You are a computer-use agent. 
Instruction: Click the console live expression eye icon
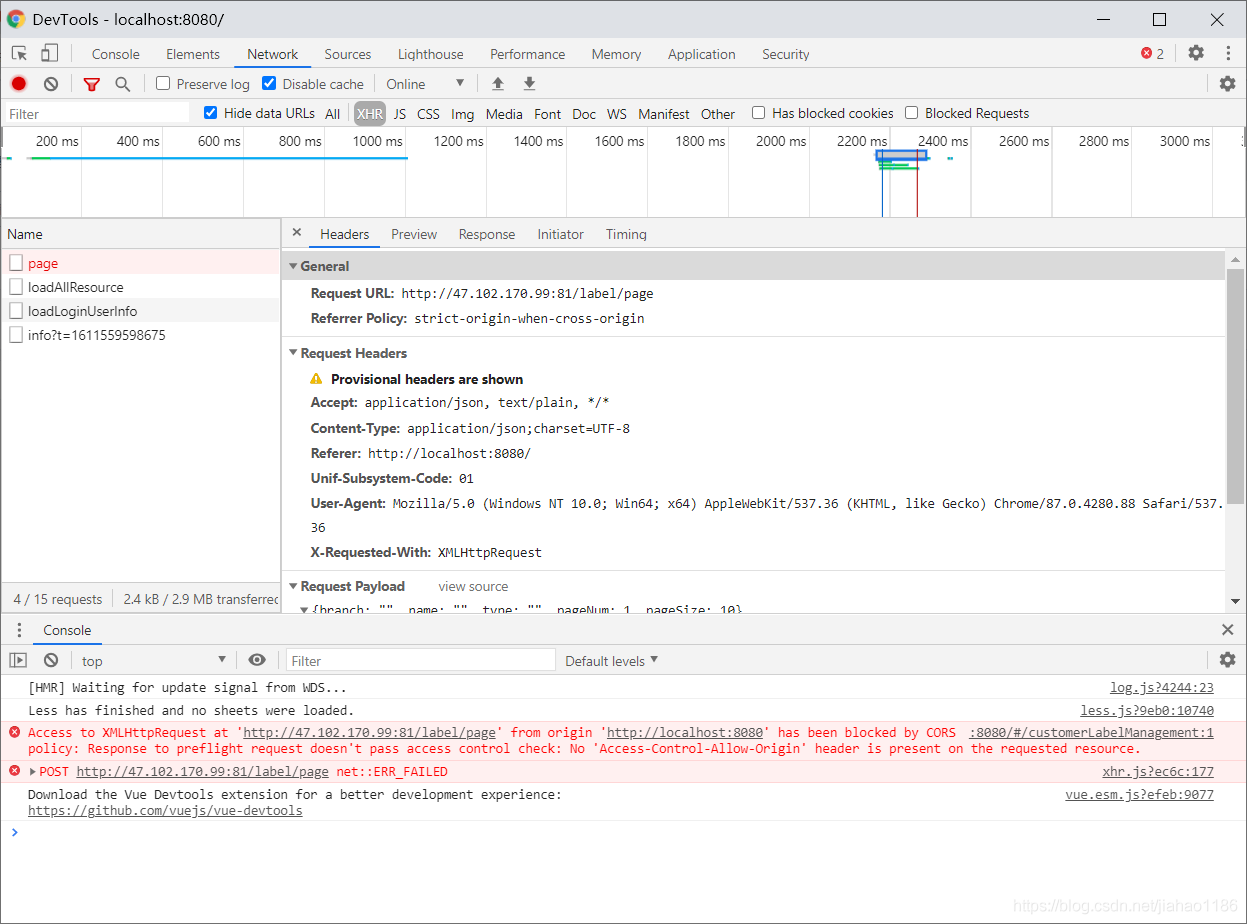pyautogui.click(x=257, y=660)
